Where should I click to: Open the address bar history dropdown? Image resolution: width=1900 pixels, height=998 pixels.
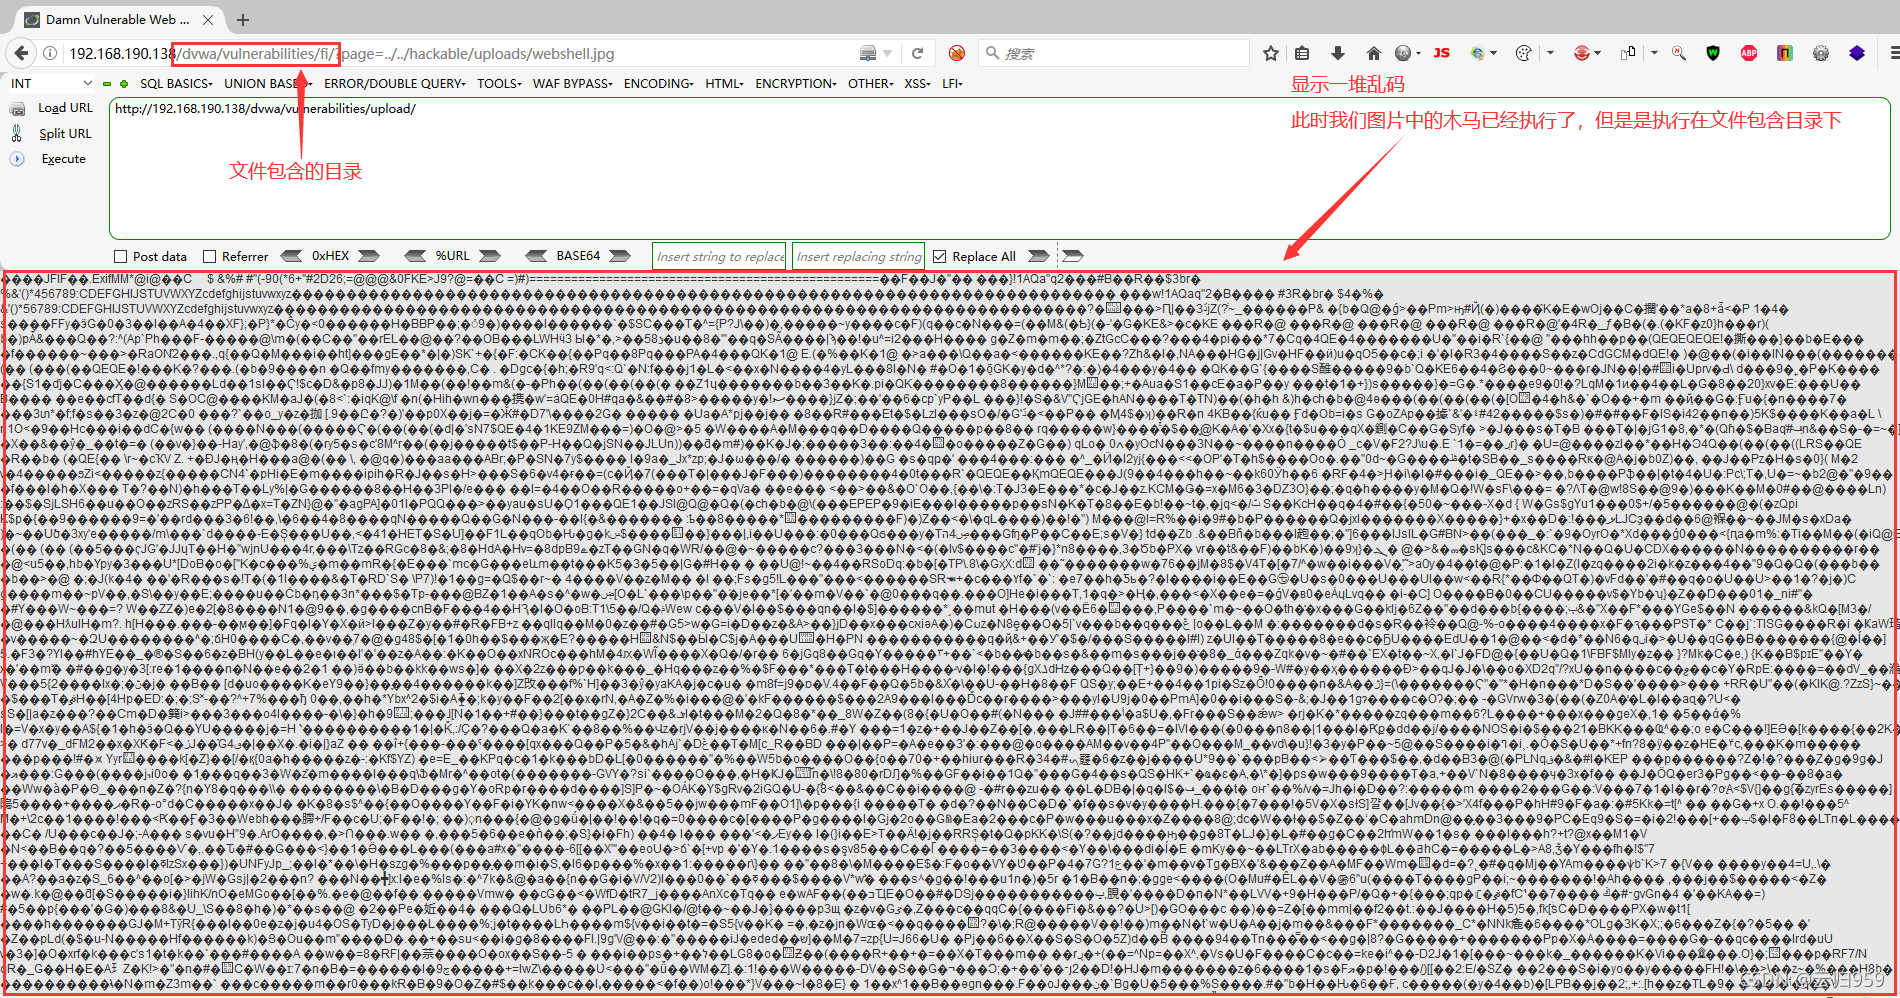887,53
